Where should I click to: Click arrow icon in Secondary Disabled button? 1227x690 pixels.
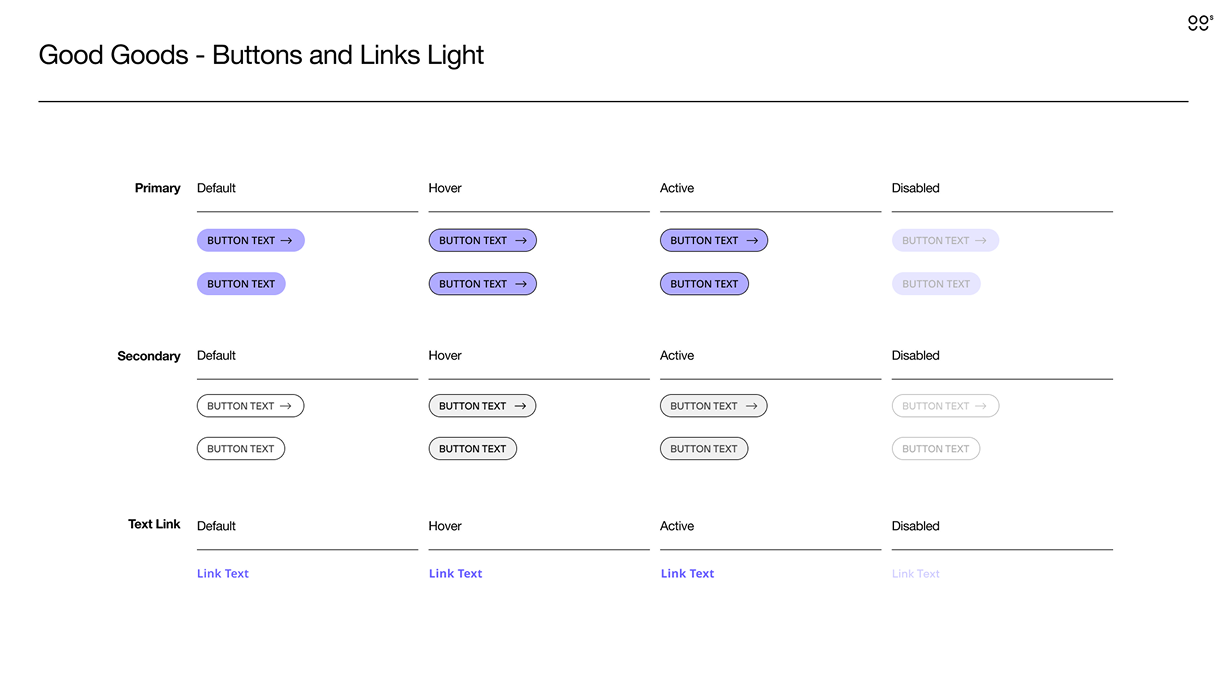click(x=981, y=406)
